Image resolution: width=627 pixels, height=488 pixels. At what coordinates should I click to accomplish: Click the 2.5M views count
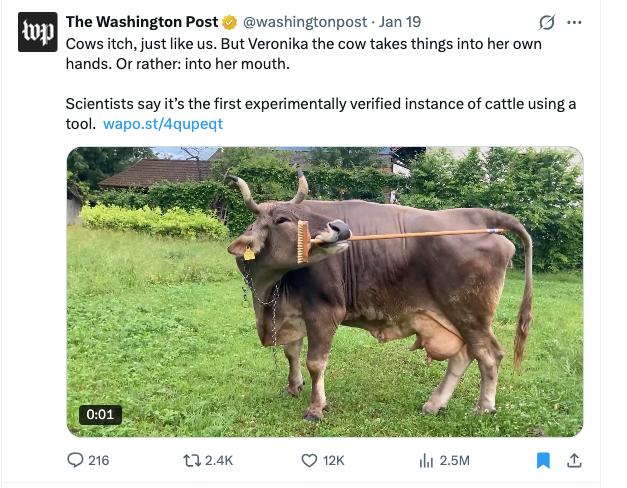click(x=454, y=460)
